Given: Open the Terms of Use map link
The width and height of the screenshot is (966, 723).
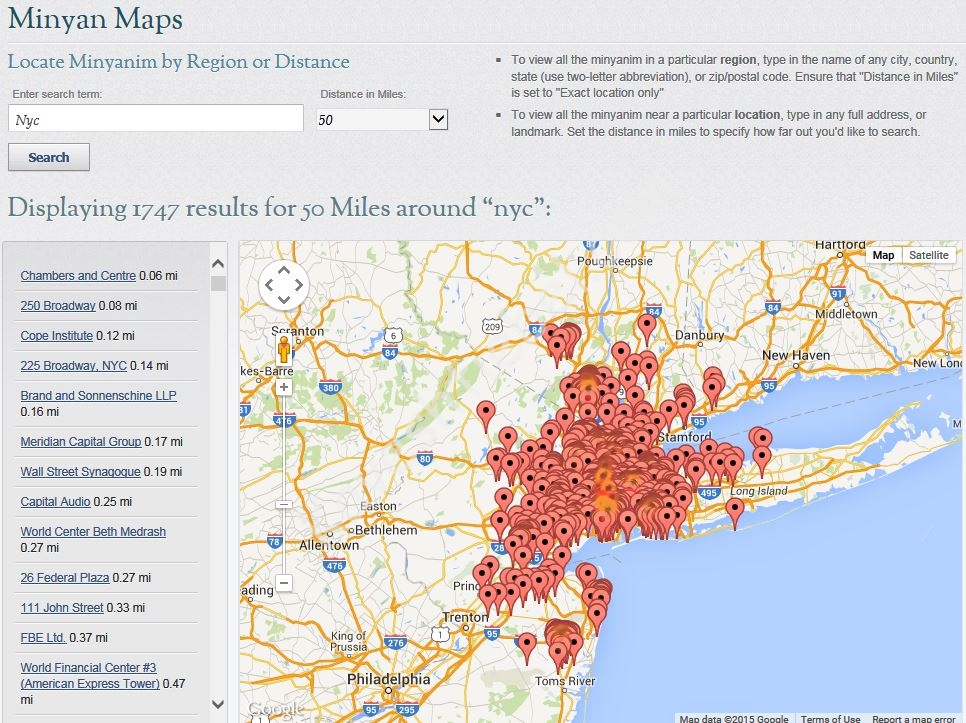Looking at the screenshot, I should click(x=829, y=718).
